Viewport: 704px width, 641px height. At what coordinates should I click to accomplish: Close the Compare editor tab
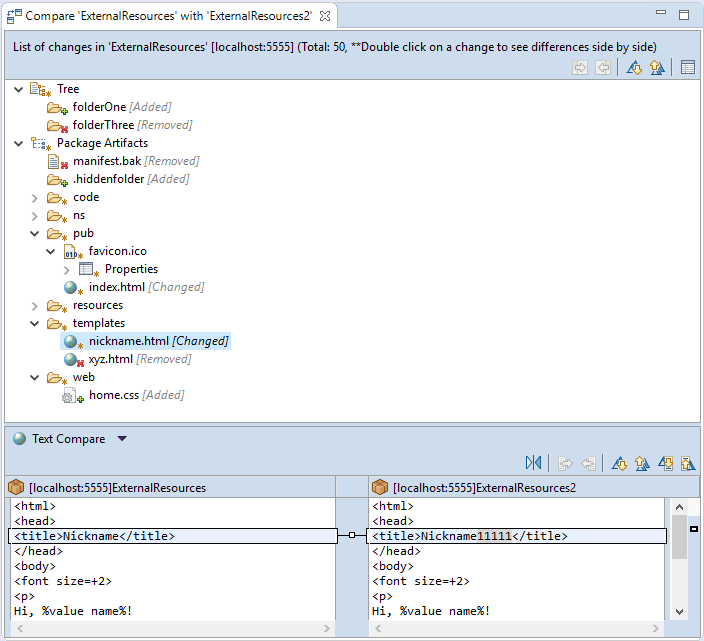click(x=324, y=16)
